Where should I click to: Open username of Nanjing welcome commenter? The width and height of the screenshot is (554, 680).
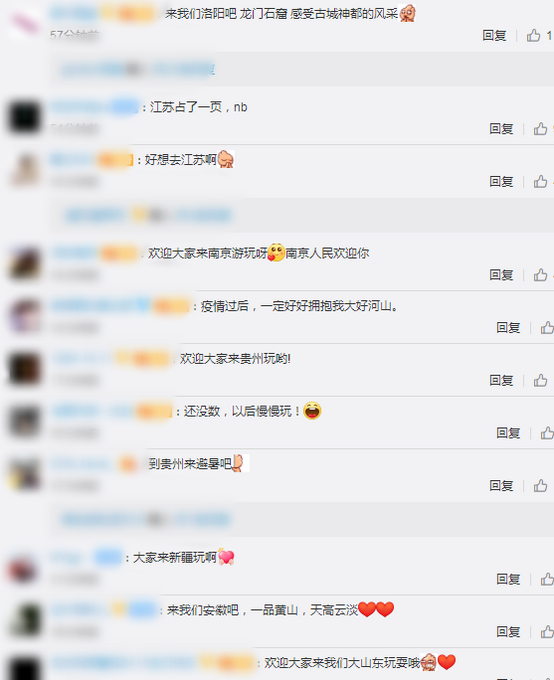pos(74,253)
